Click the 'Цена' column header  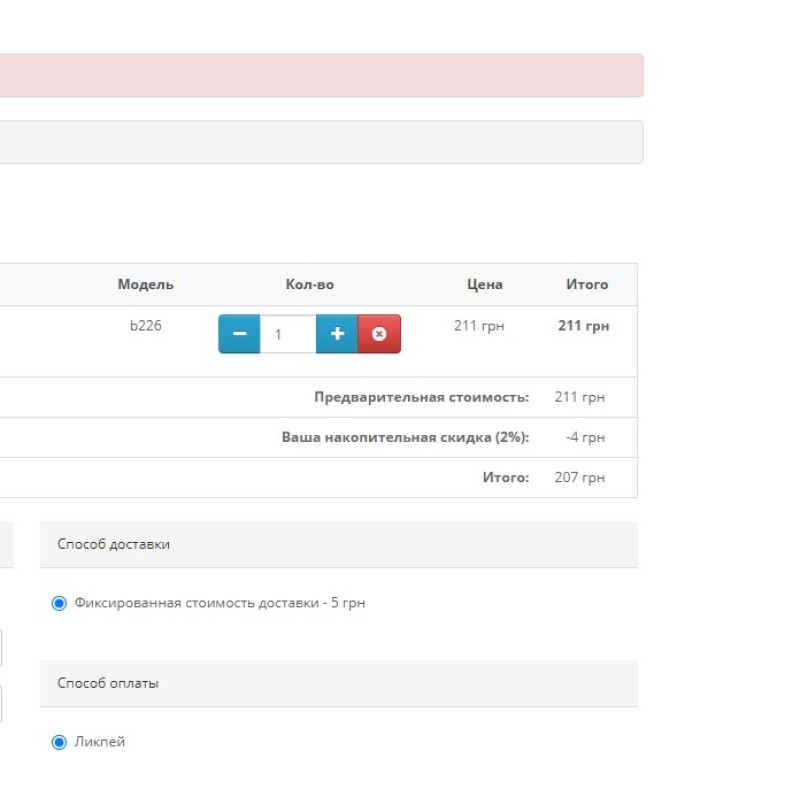coord(484,284)
